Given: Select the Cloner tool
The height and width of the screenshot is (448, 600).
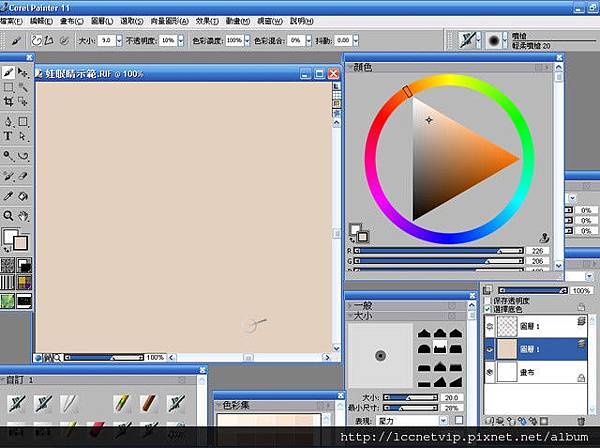Looking at the screenshot, I should 8,176.
